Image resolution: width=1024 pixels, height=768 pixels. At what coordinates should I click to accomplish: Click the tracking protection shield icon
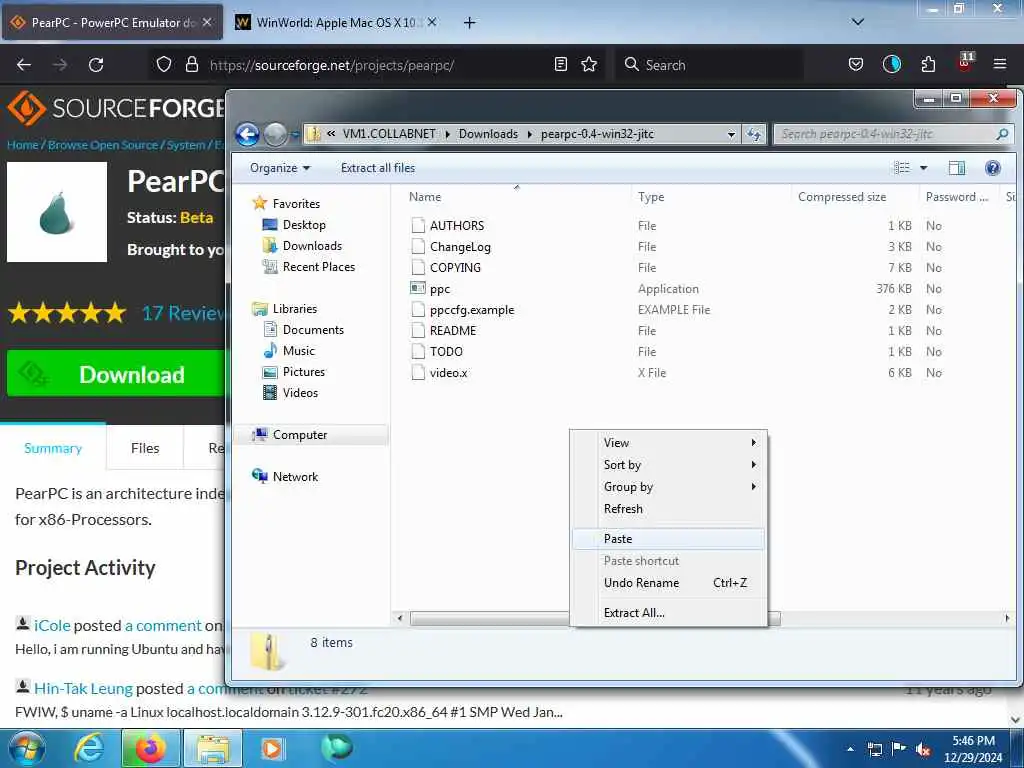point(164,64)
